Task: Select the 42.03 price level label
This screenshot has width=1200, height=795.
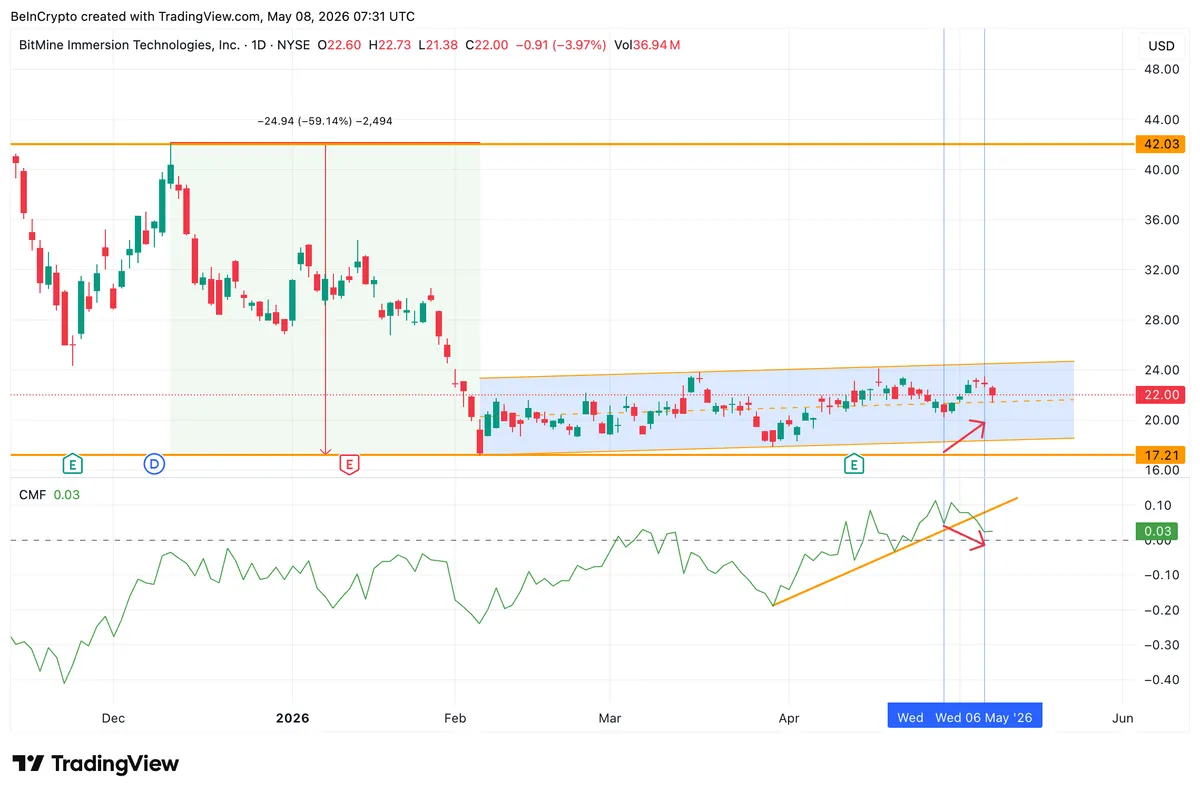Action: [1162, 144]
